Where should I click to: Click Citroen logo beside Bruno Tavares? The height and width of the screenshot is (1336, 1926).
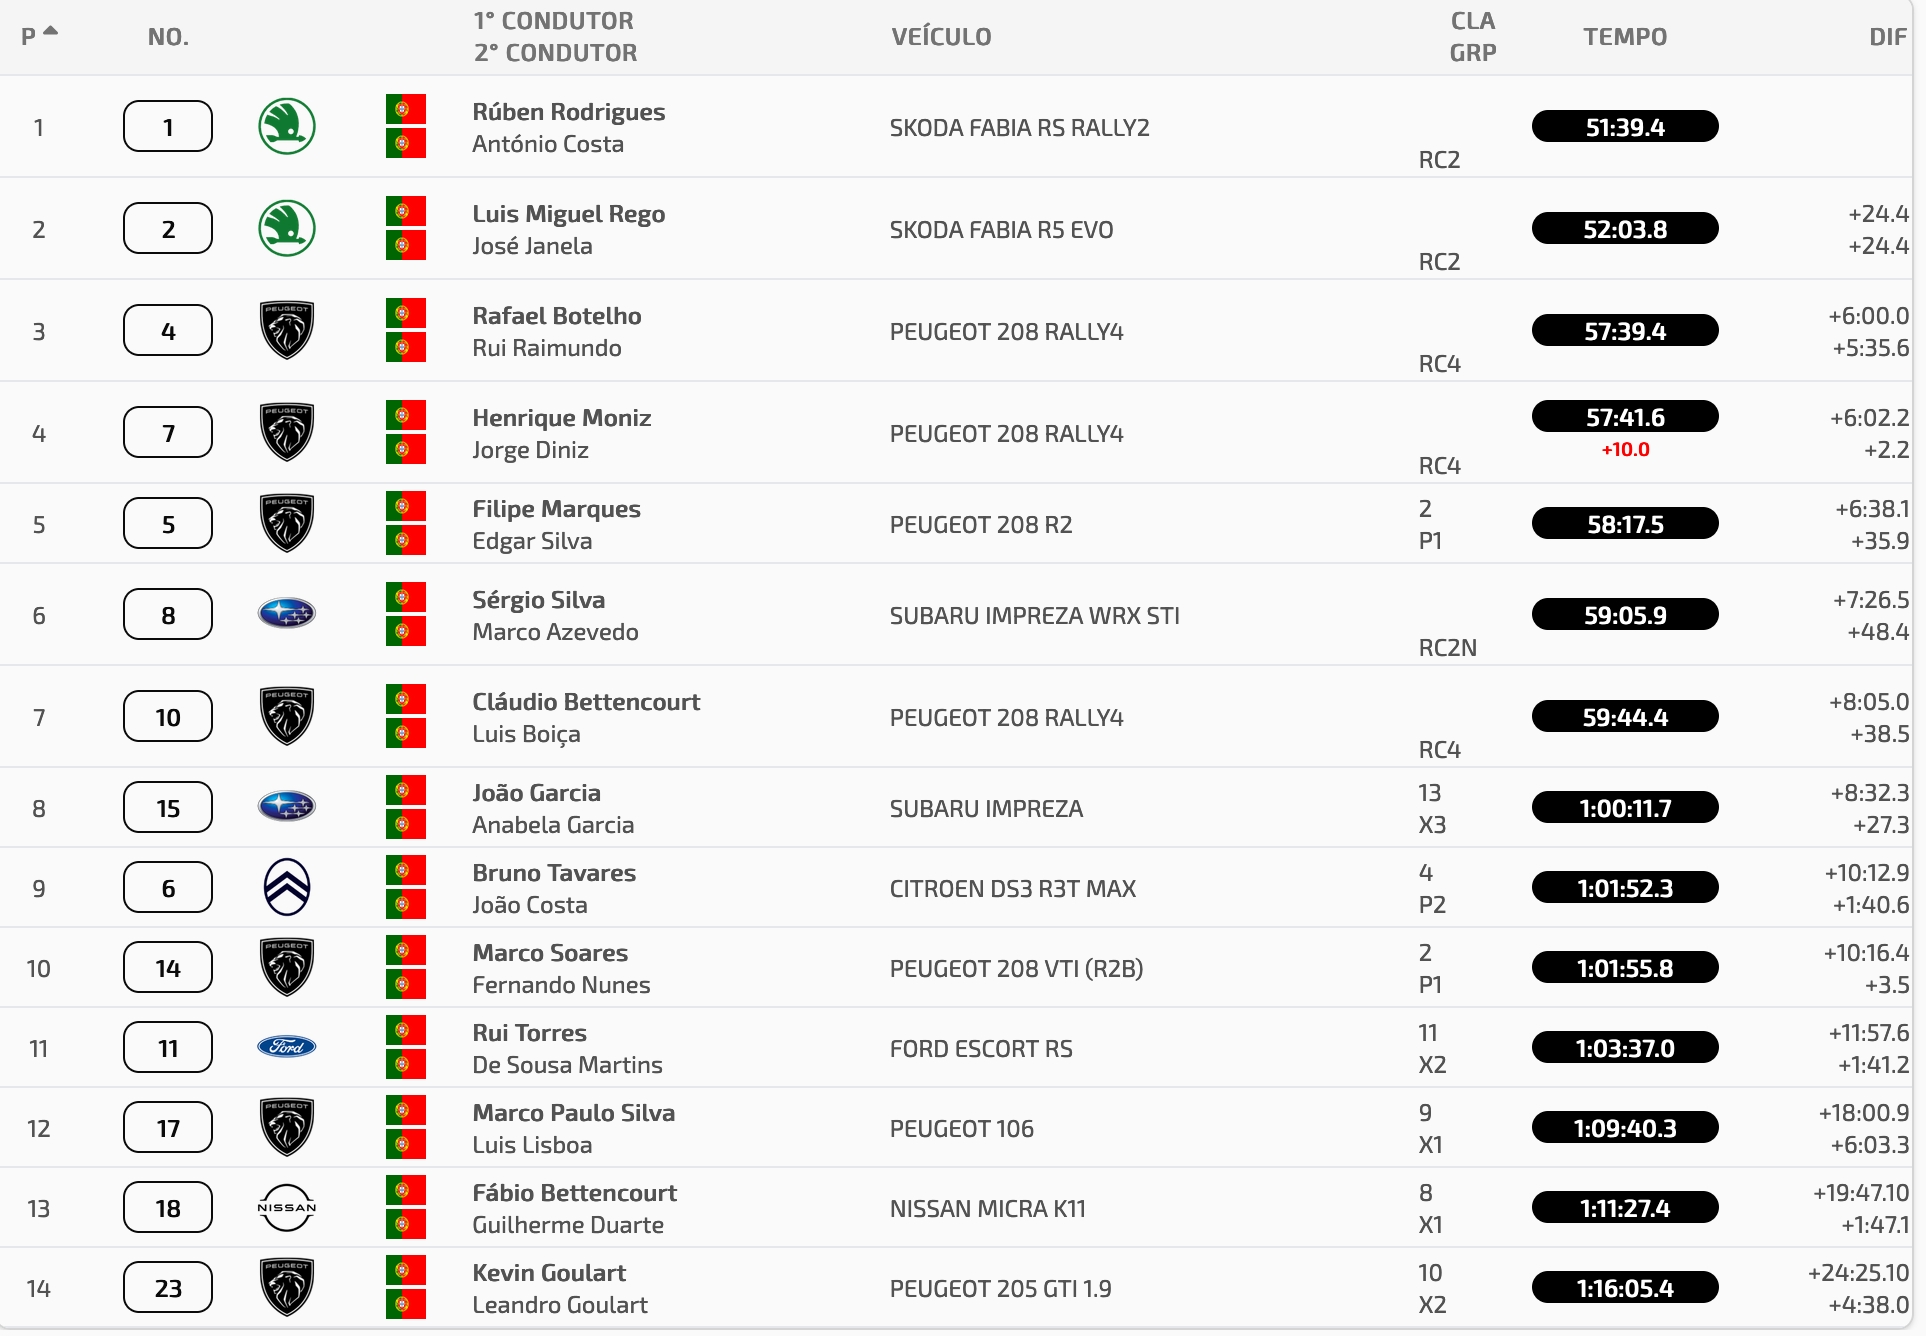(x=287, y=887)
